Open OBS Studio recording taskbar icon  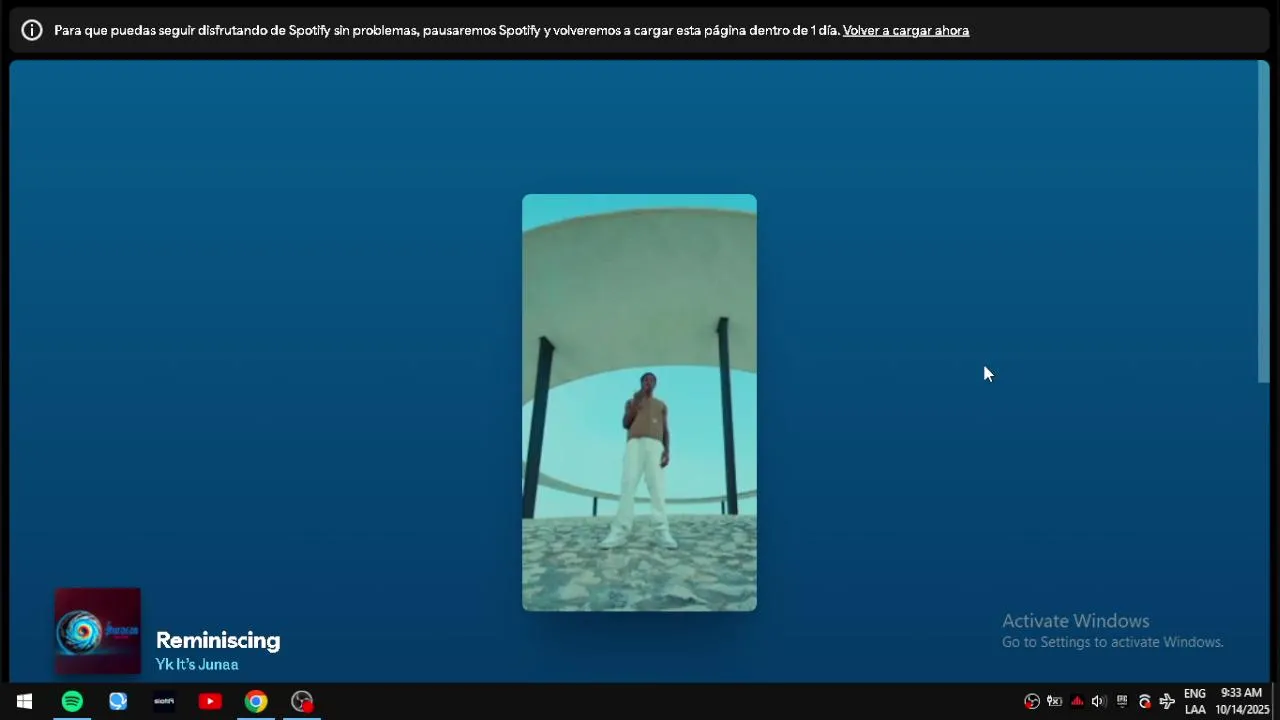click(x=302, y=701)
